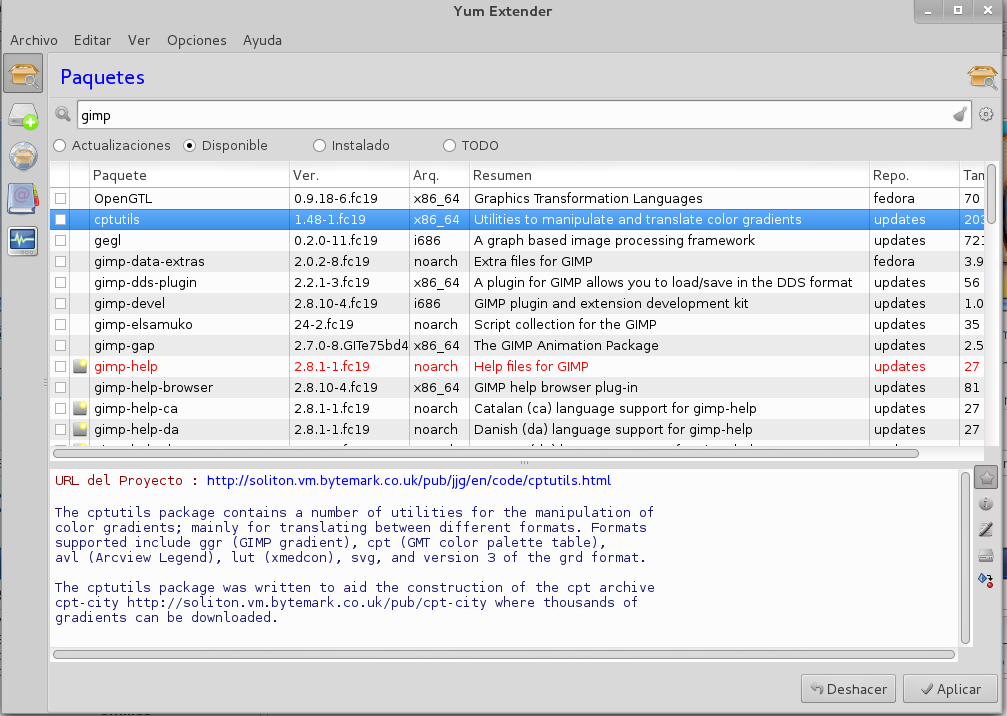The image size is (1007, 716).
Task: Open the Archivo menu
Action: (34, 40)
